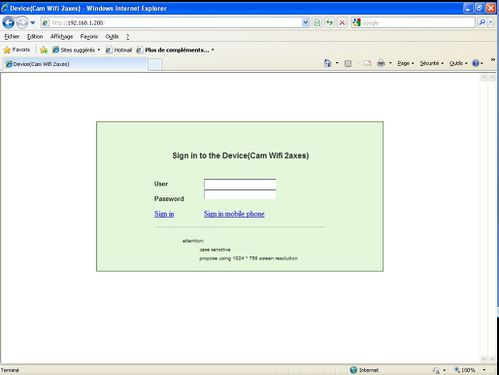Close the Internet Explorer window

[x=491, y=8]
